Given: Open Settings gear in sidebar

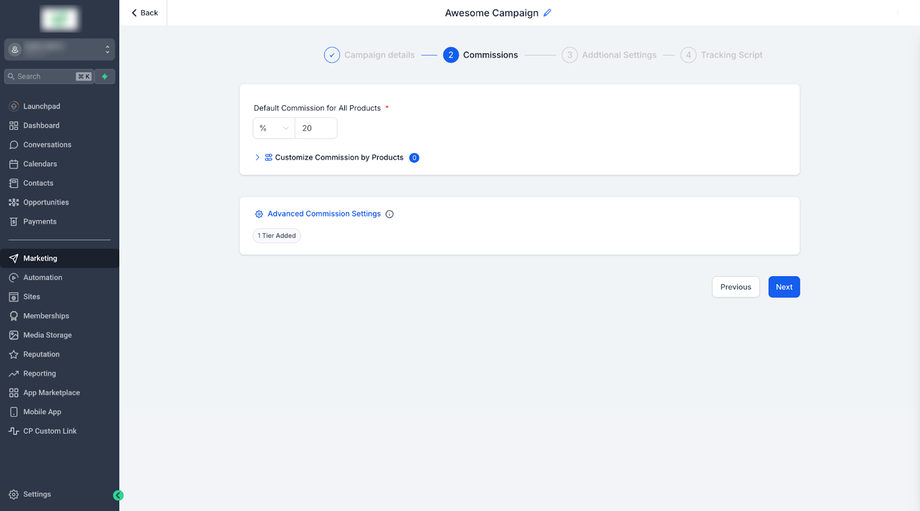Looking at the screenshot, I should [x=13, y=495].
